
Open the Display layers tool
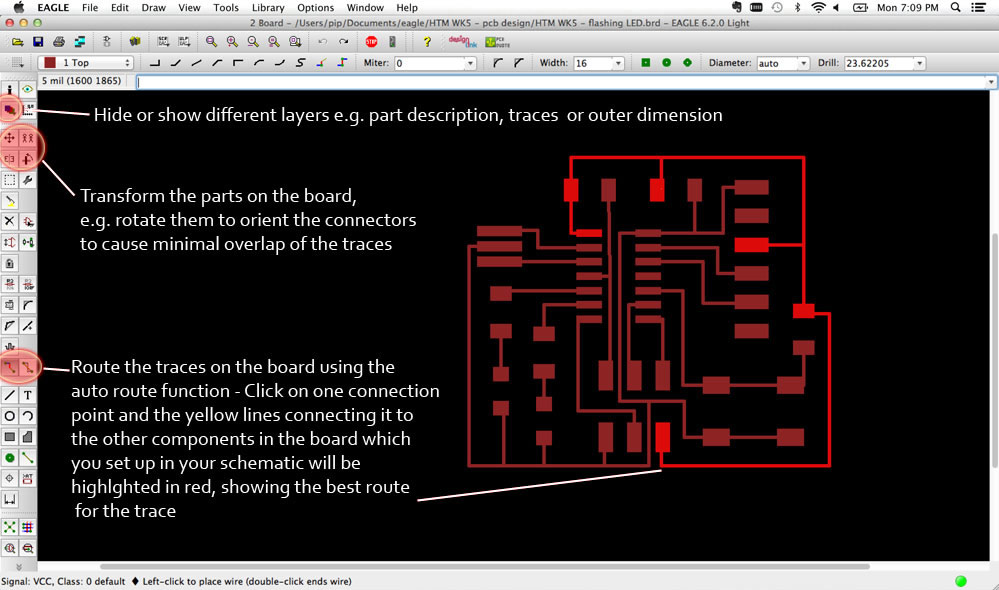tap(10, 110)
